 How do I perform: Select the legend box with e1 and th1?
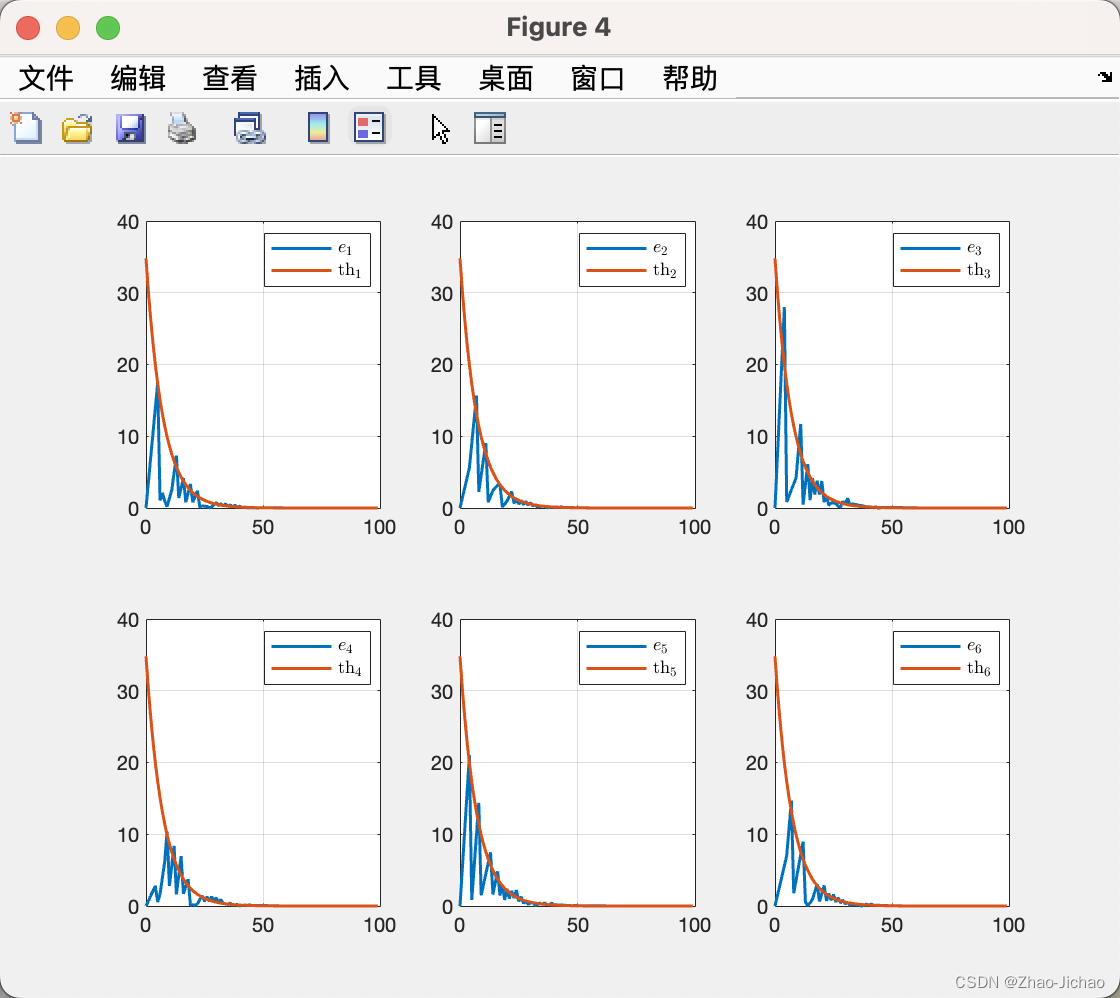point(317,260)
